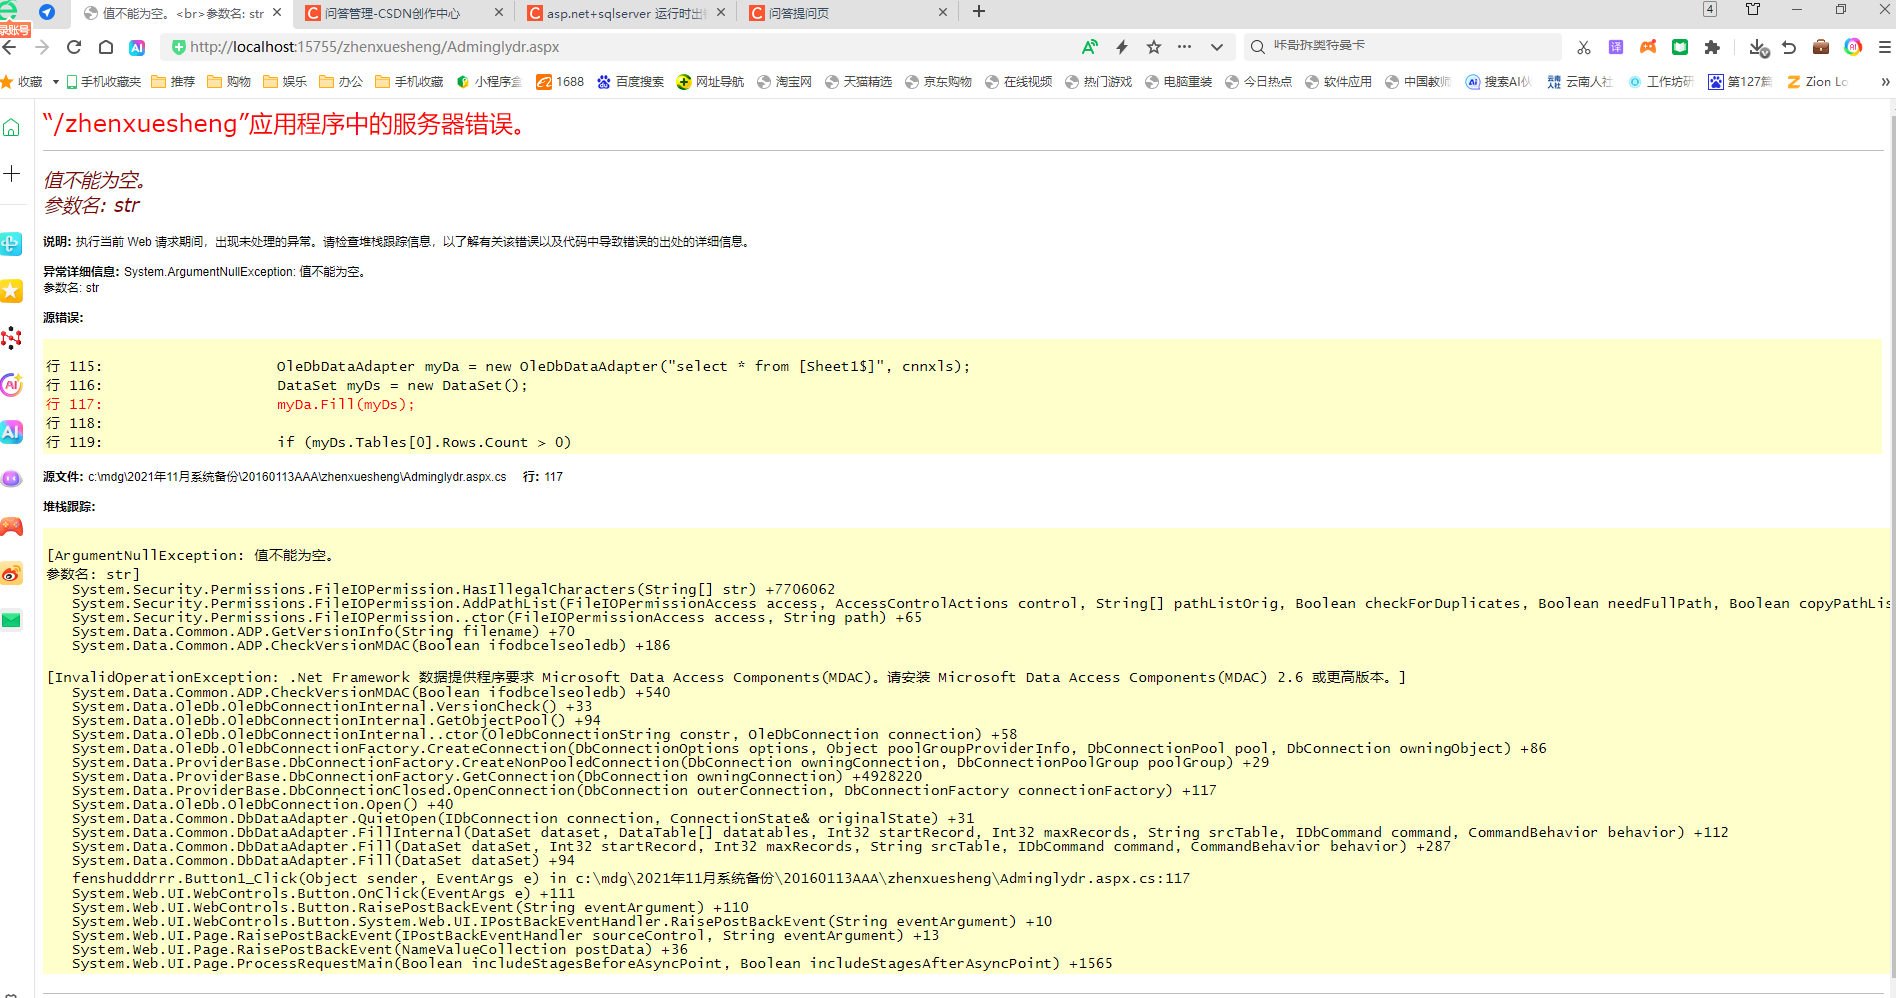Click the undo closed-tab restore icon
This screenshot has width=1896, height=998.
1789,47
